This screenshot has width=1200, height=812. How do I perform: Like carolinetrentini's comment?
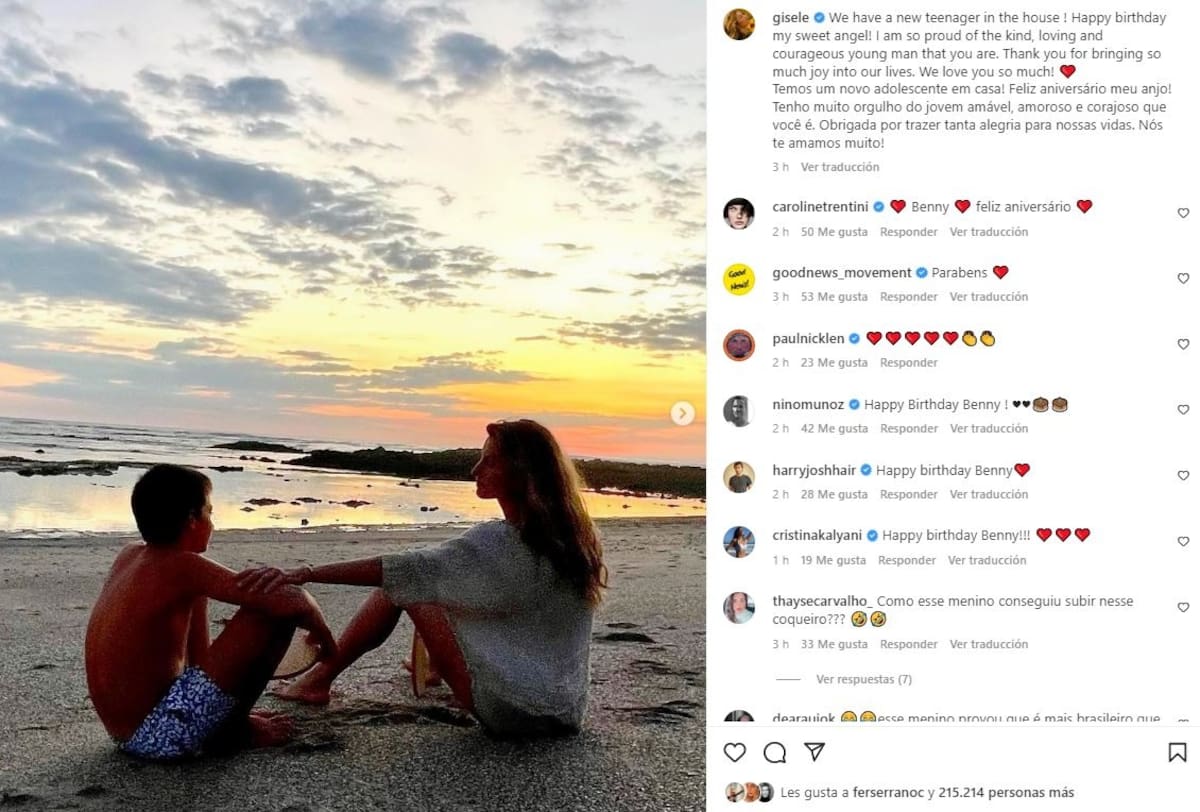(1183, 213)
